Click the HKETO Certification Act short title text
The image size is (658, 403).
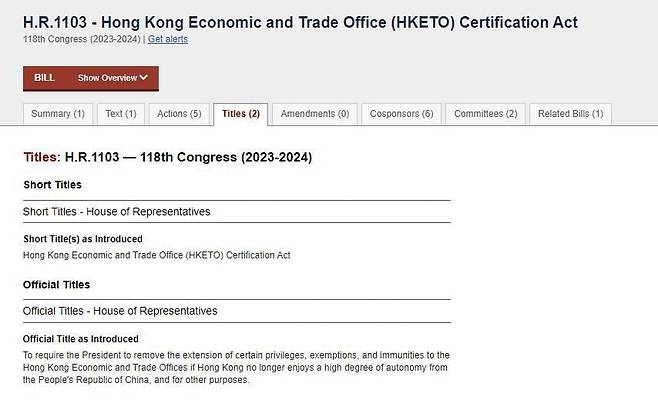[x=157, y=255]
